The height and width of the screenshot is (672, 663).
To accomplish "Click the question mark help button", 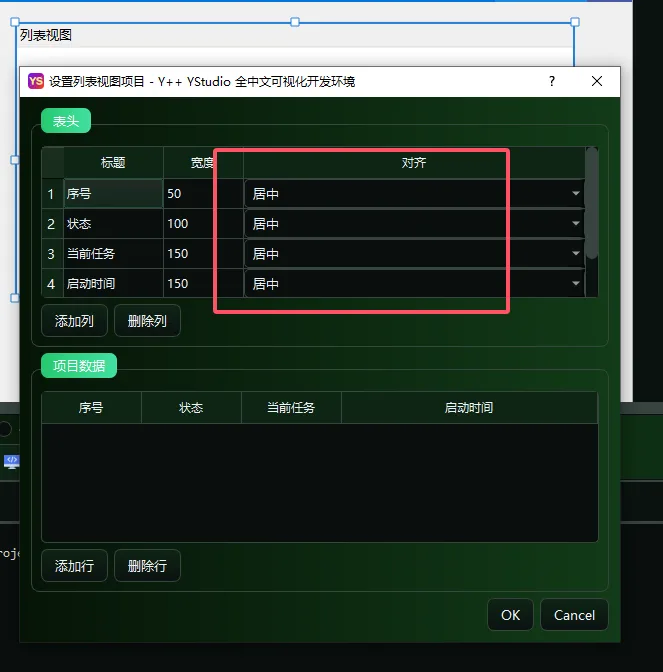I will [552, 81].
